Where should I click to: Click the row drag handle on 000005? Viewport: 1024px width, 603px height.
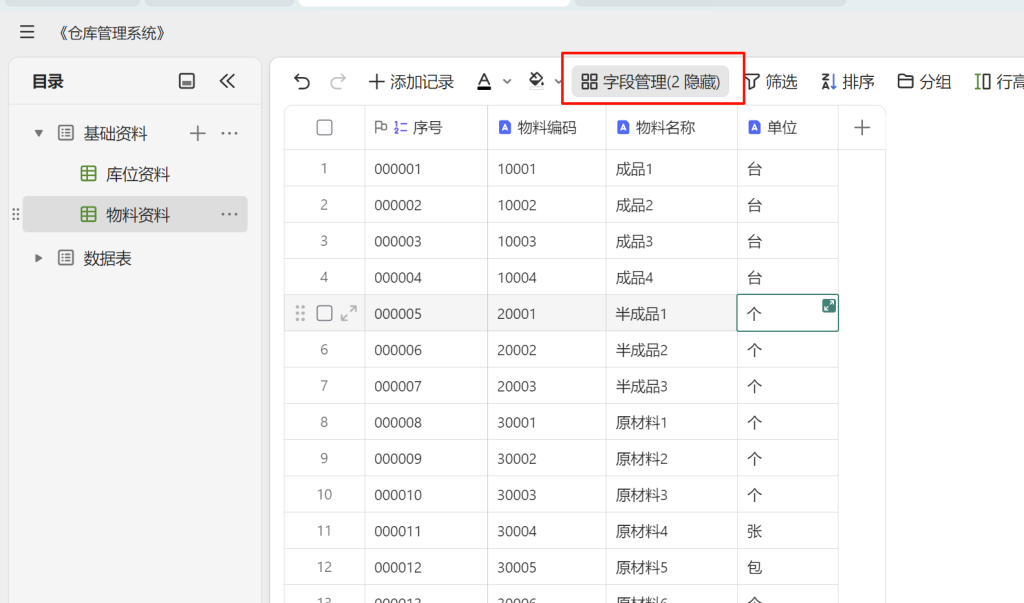300,313
